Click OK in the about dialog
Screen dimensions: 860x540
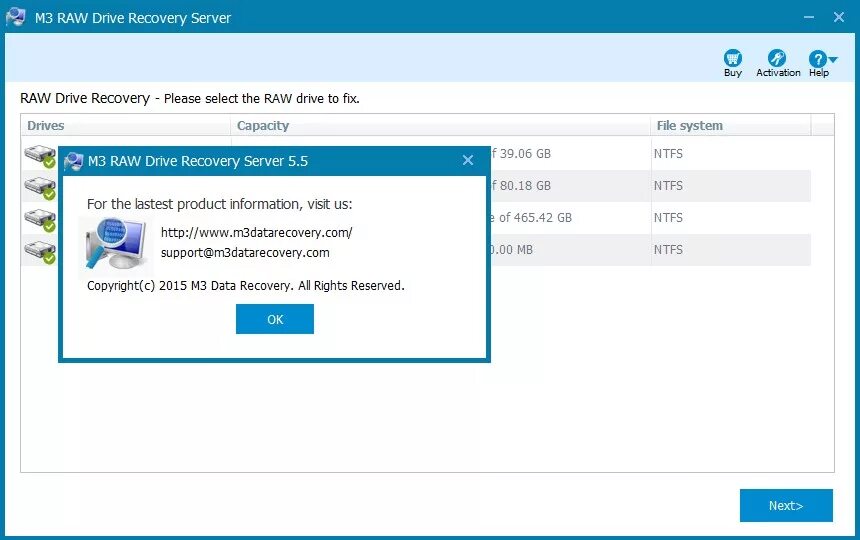[x=275, y=319]
